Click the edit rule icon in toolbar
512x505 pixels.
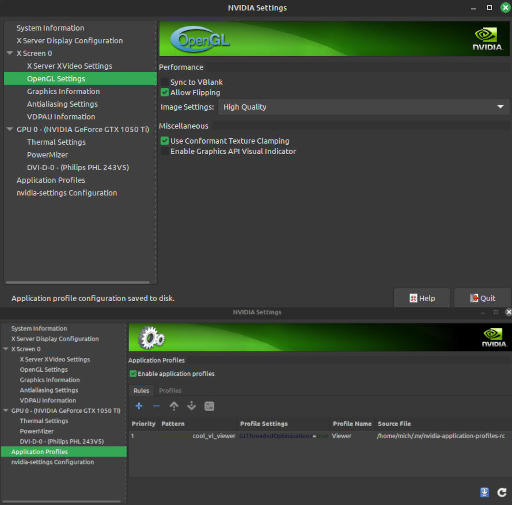pos(209,406)
